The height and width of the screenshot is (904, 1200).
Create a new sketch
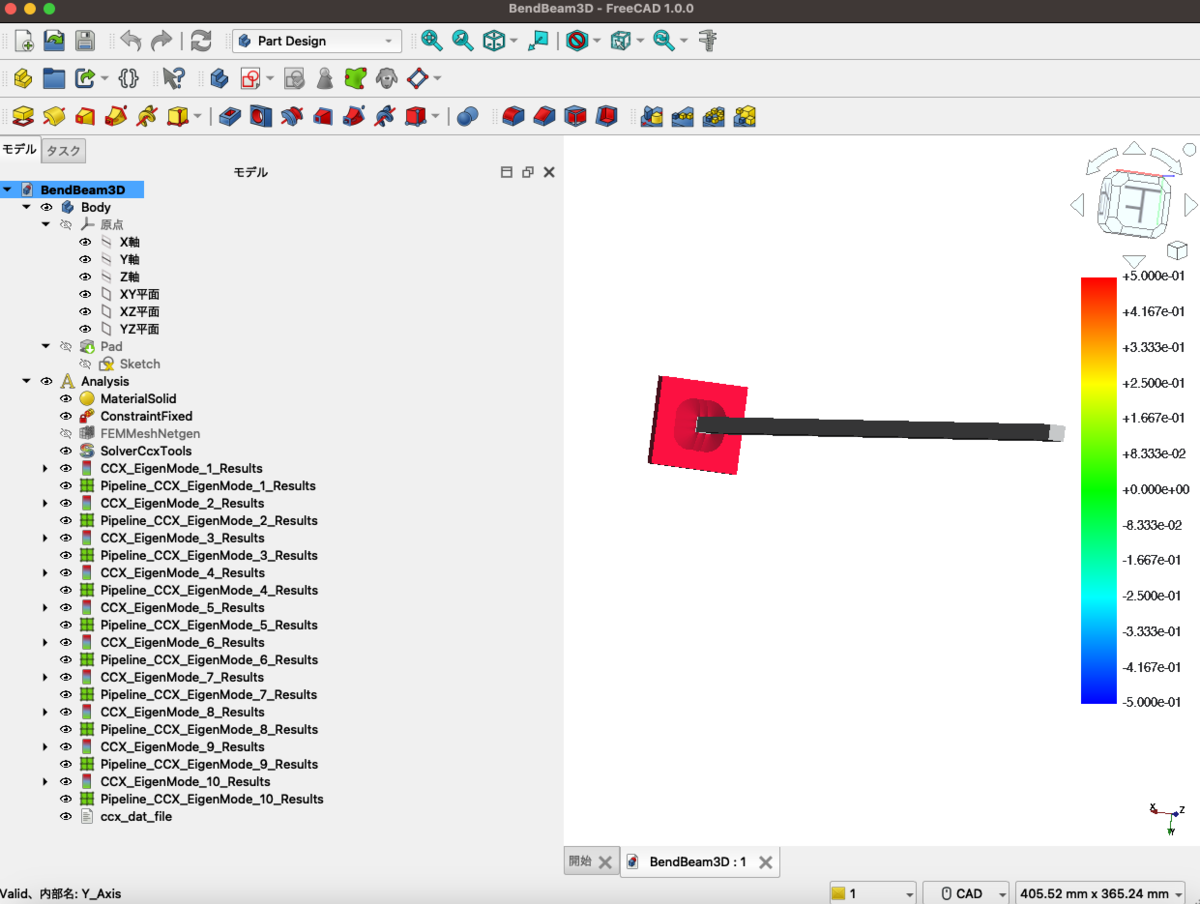[250, 78]
